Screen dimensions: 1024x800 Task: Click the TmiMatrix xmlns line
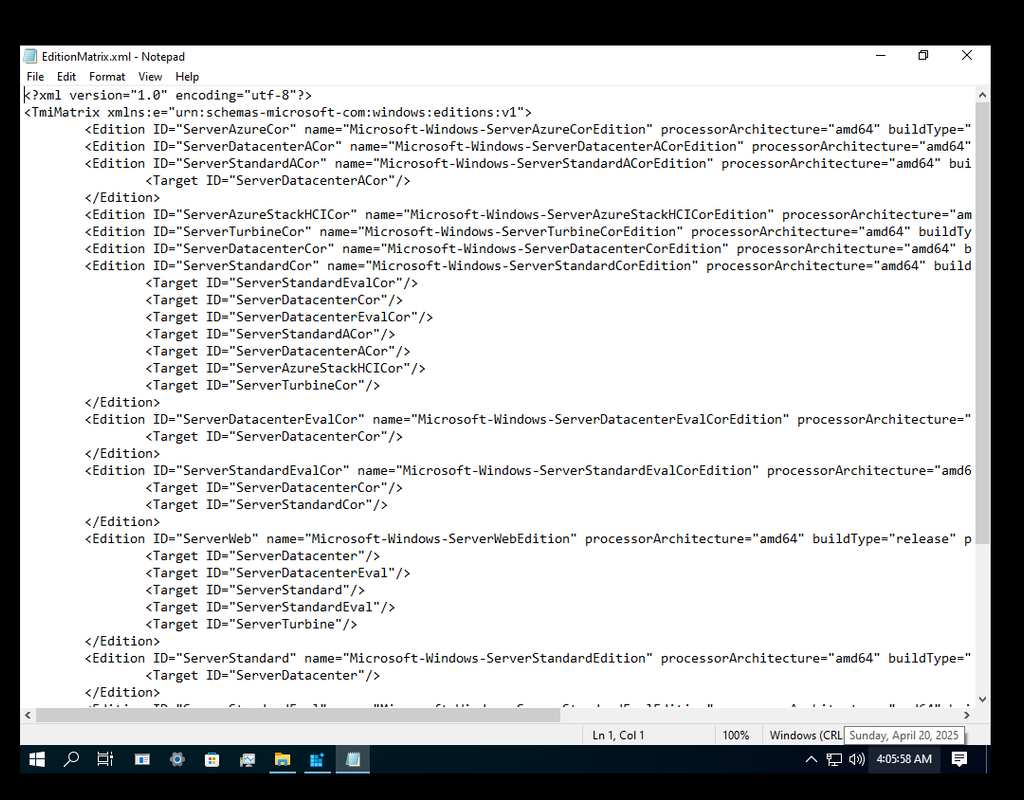[x=278, y=112]
